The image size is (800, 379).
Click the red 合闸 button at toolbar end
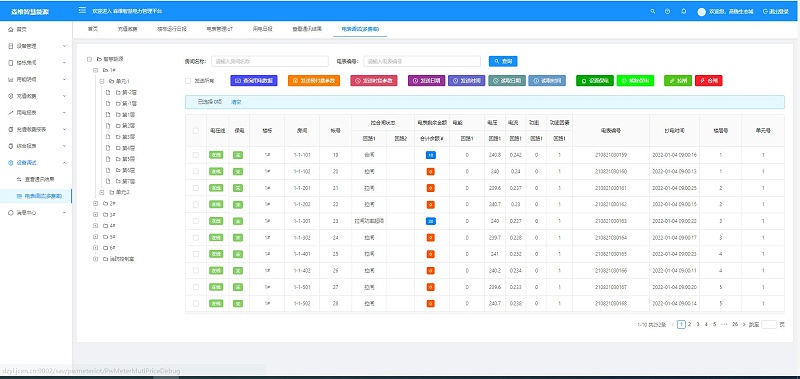(709, 81)
